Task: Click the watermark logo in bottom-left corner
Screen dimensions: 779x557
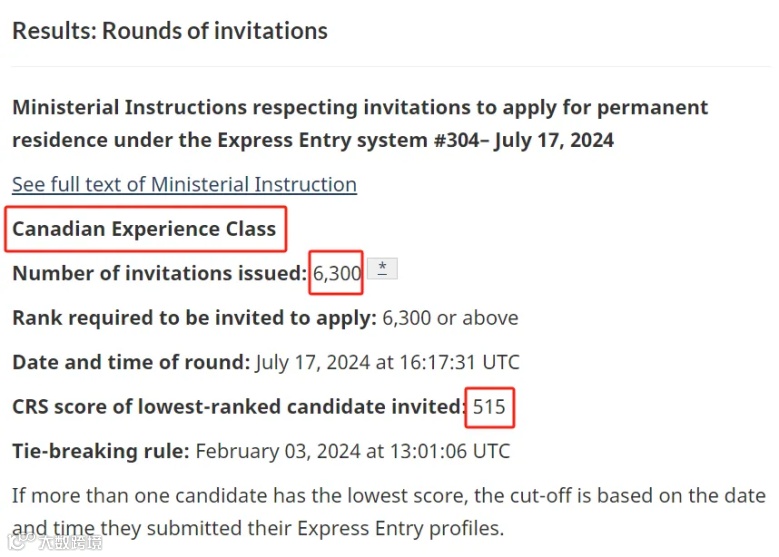Action: (50, 543)
